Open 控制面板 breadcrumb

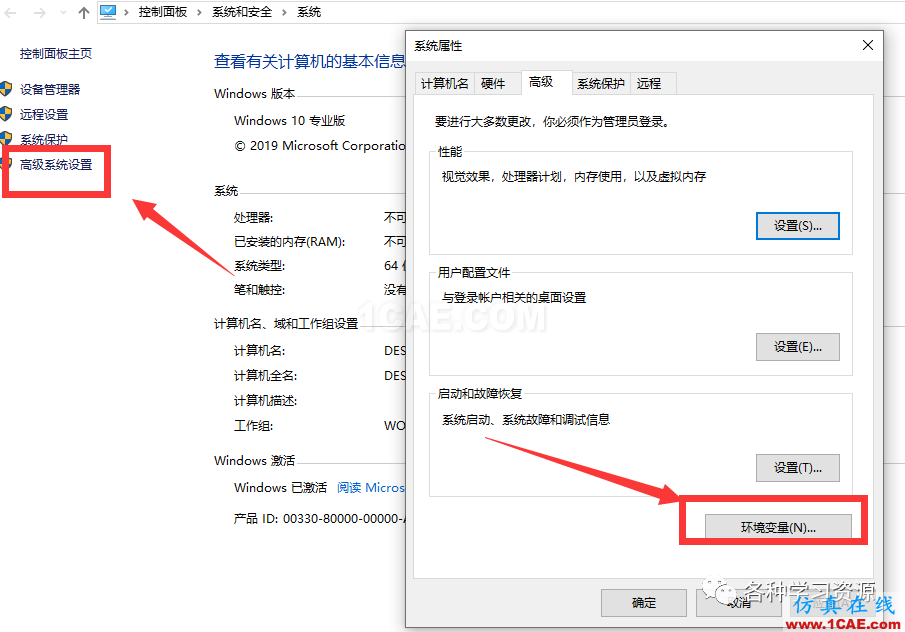coord(163,12)
